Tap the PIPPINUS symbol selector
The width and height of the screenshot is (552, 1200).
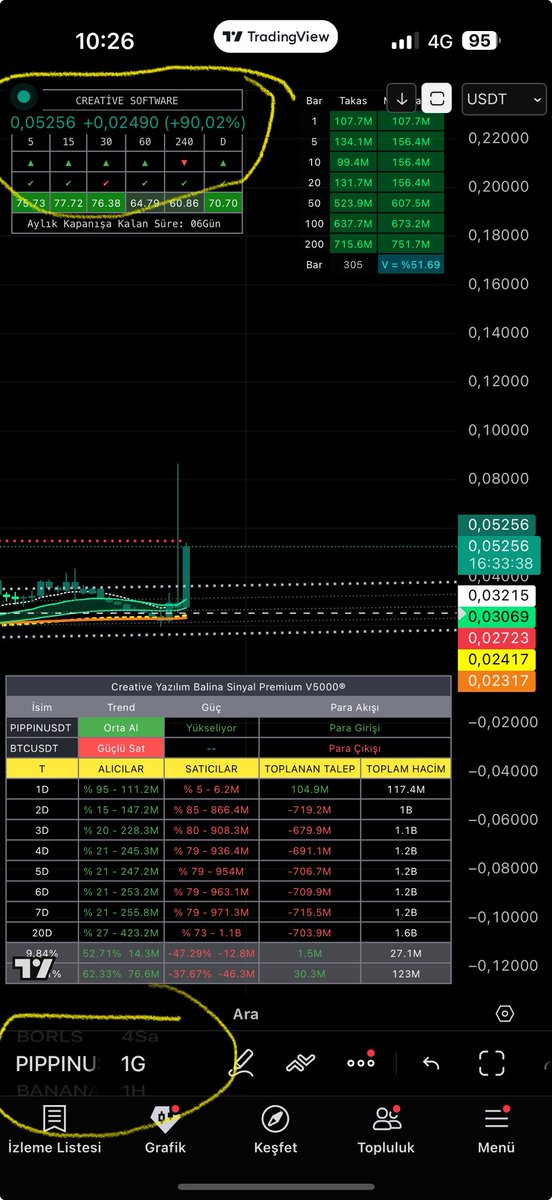[x=57, y=1063]
